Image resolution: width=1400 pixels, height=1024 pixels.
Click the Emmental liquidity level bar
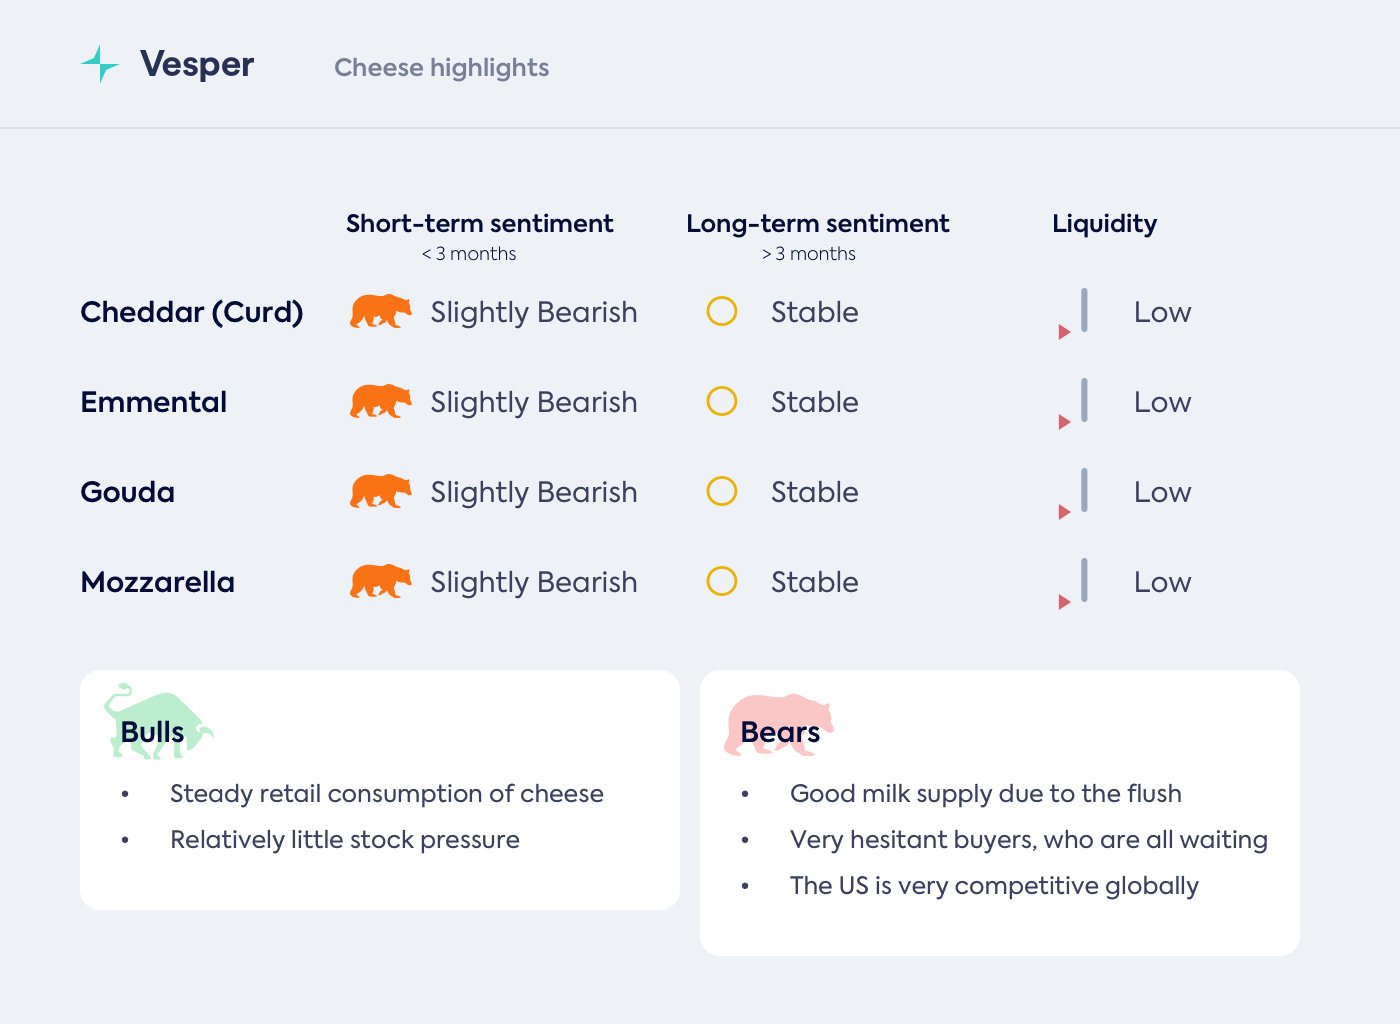pos(1084,400)
